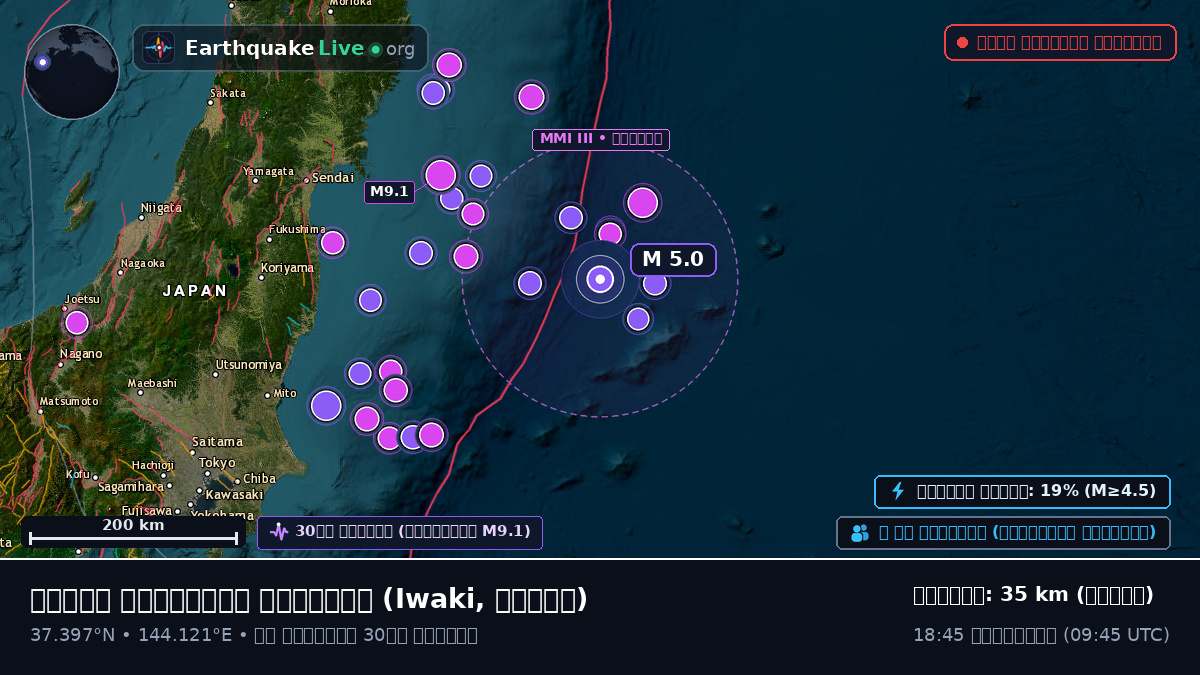Click the Utsunomiya city label
Screen dimensions: 1200x675
(249, 365)
